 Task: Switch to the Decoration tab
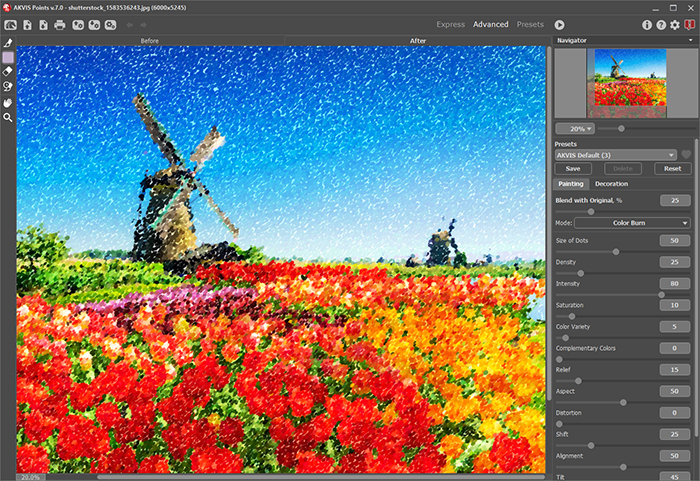[611, 184]
